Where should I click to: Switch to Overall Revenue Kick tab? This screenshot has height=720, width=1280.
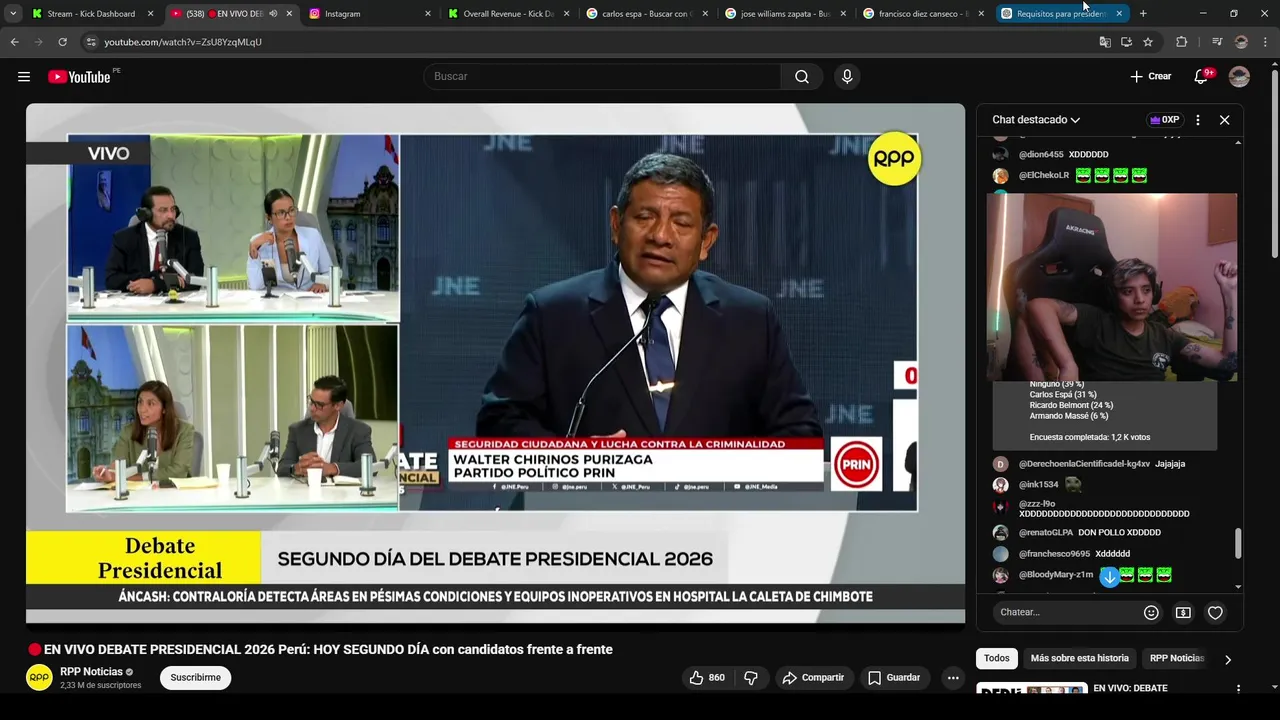508,14
